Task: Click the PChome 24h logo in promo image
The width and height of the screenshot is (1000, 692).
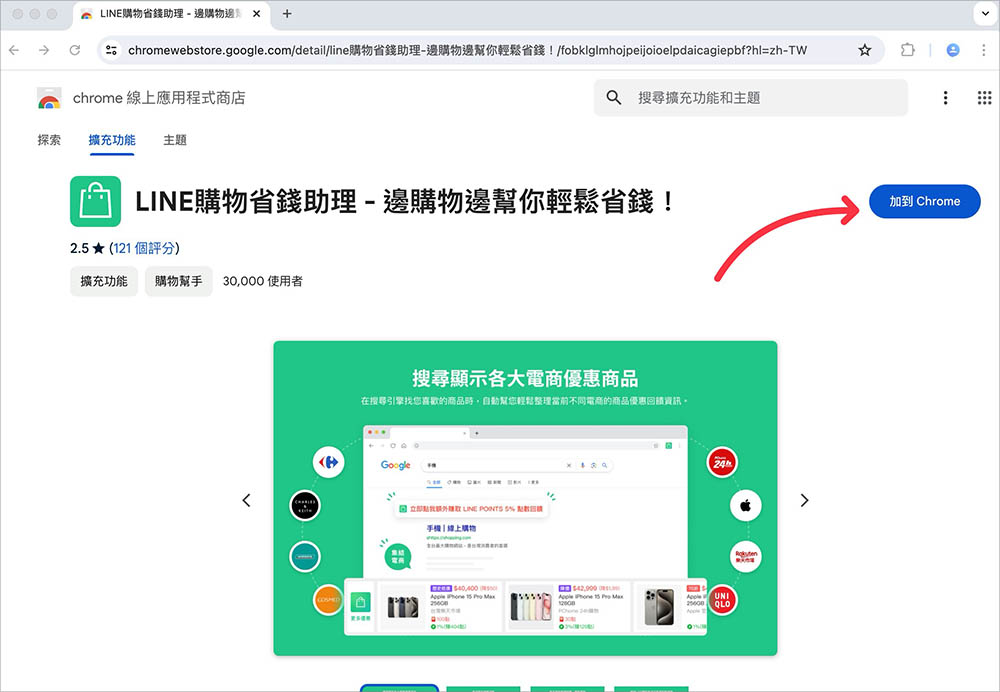Action: click(722, 463)
